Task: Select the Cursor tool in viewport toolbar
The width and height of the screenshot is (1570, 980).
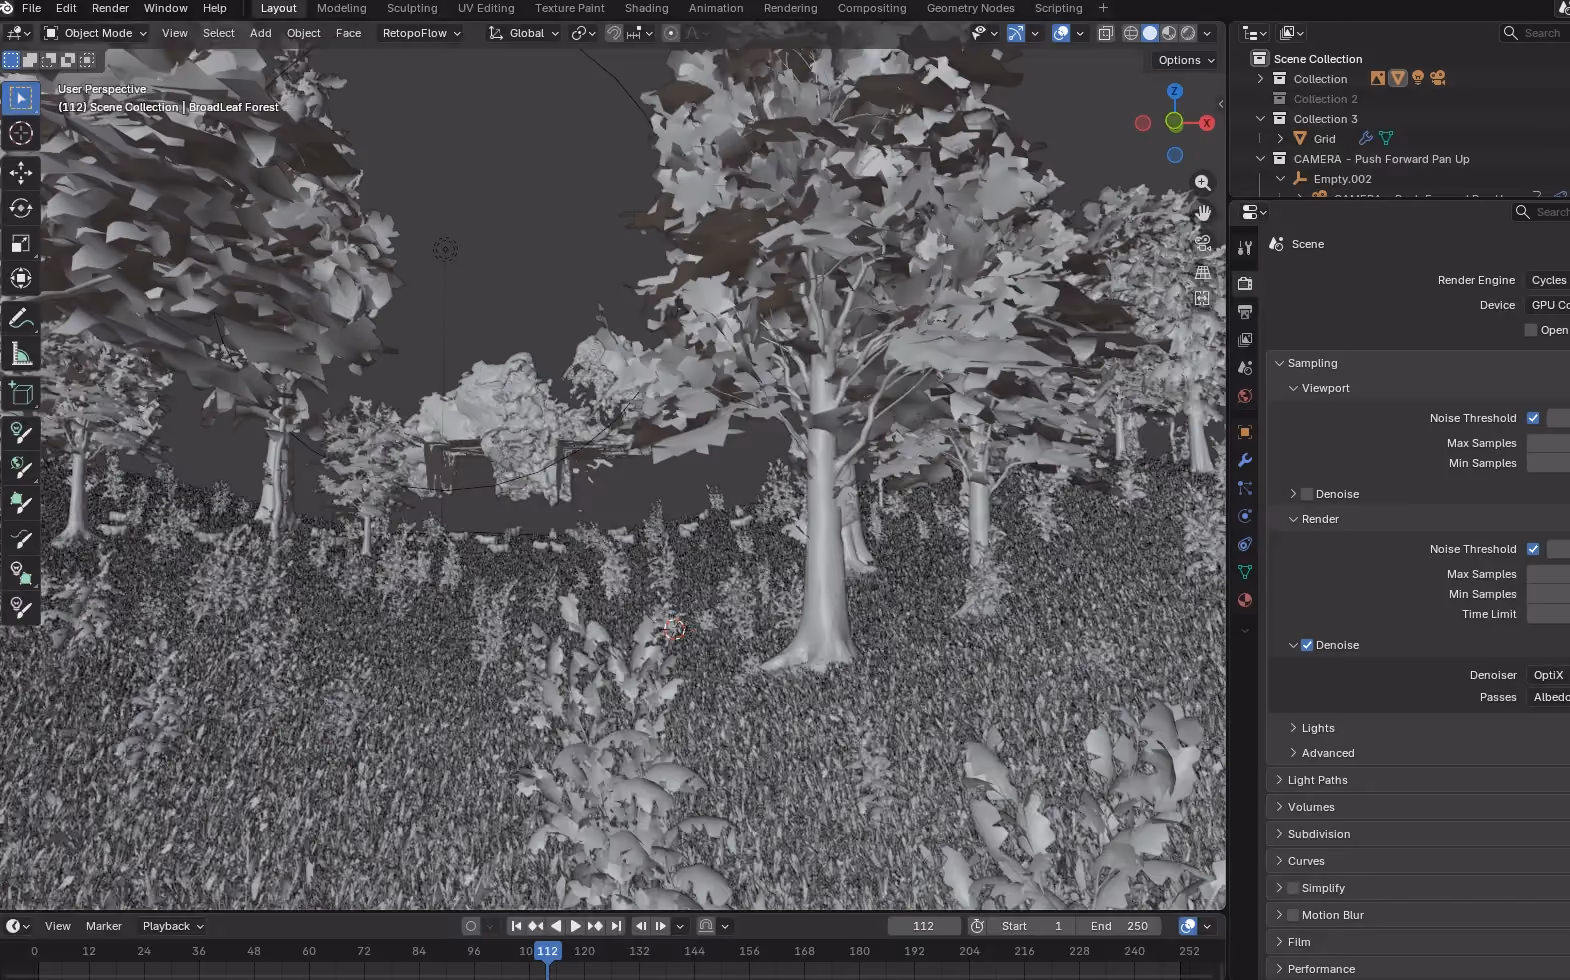Action: [x=21, y=133]
